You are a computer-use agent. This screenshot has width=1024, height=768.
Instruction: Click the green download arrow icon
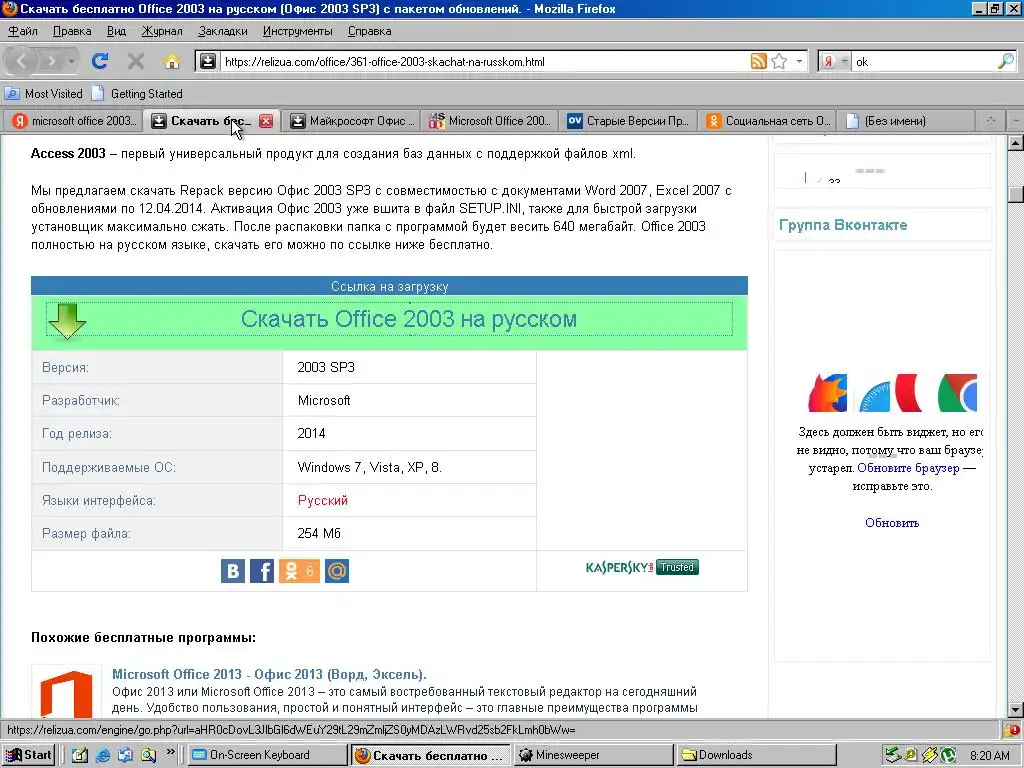click(x=67, y=320)
